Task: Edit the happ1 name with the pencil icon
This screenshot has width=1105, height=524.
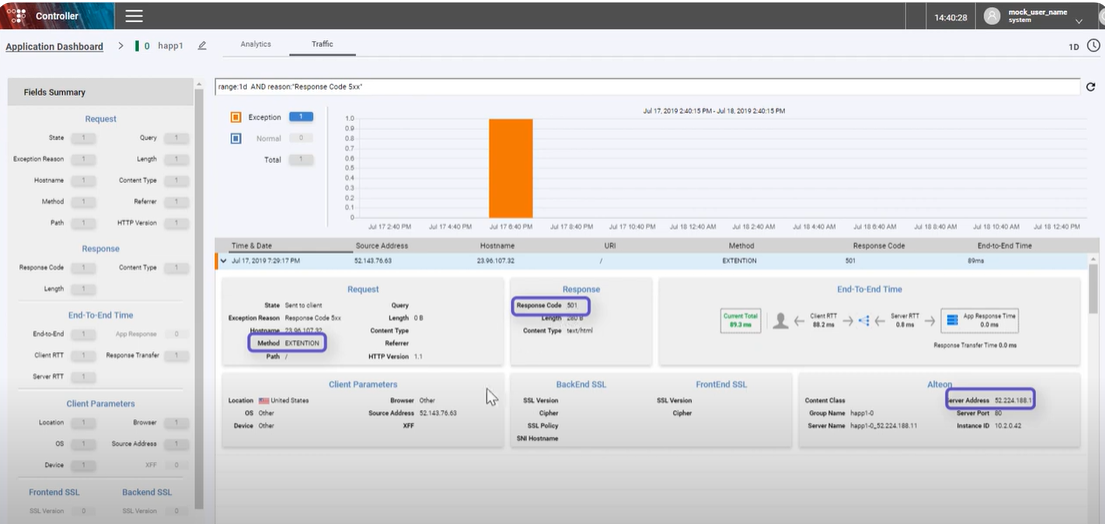Action: 202,46
